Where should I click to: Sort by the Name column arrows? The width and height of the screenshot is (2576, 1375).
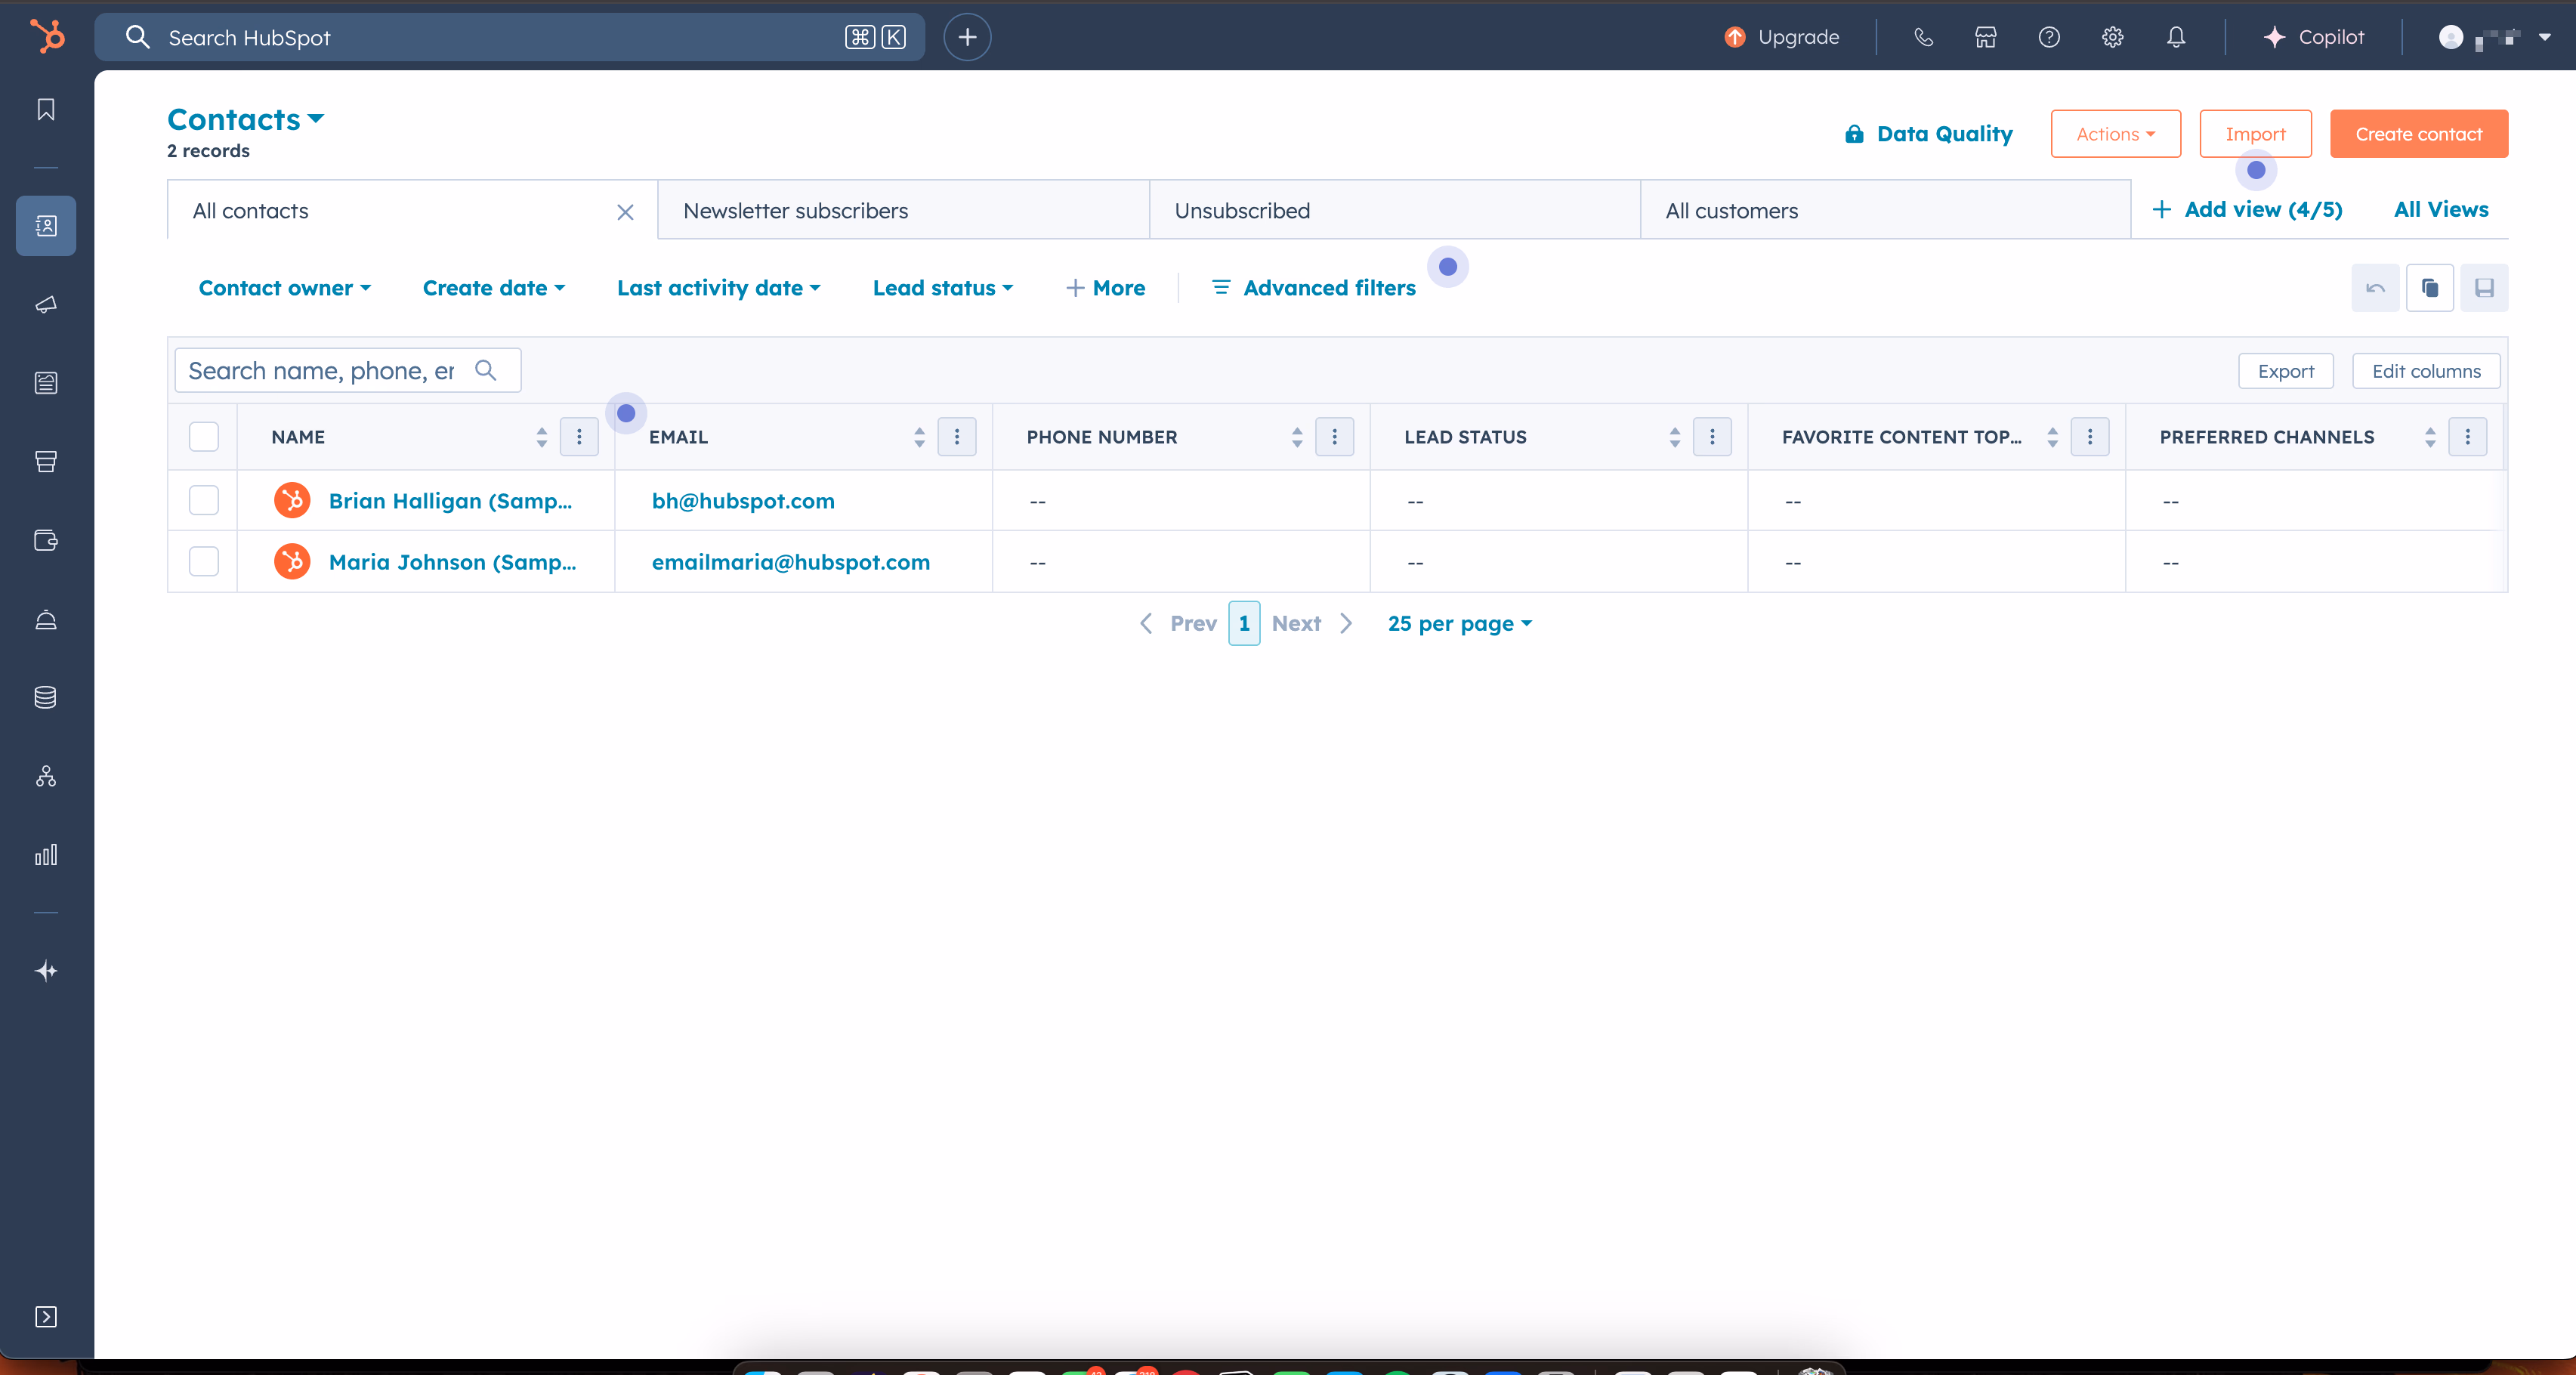pyautogui.click(x=541, y=437)
